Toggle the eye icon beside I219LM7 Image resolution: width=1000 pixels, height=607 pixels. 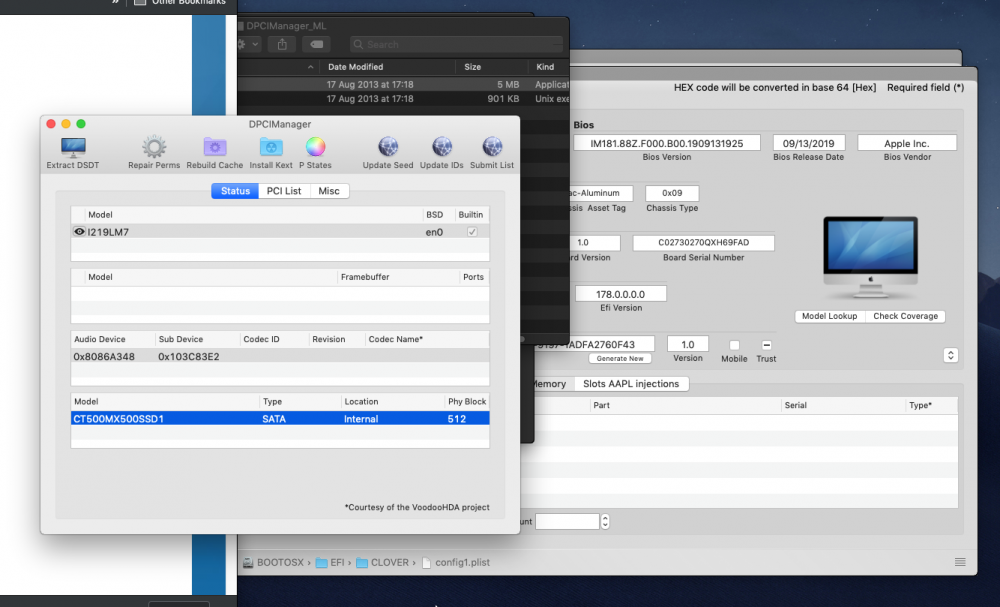point(79,231)
